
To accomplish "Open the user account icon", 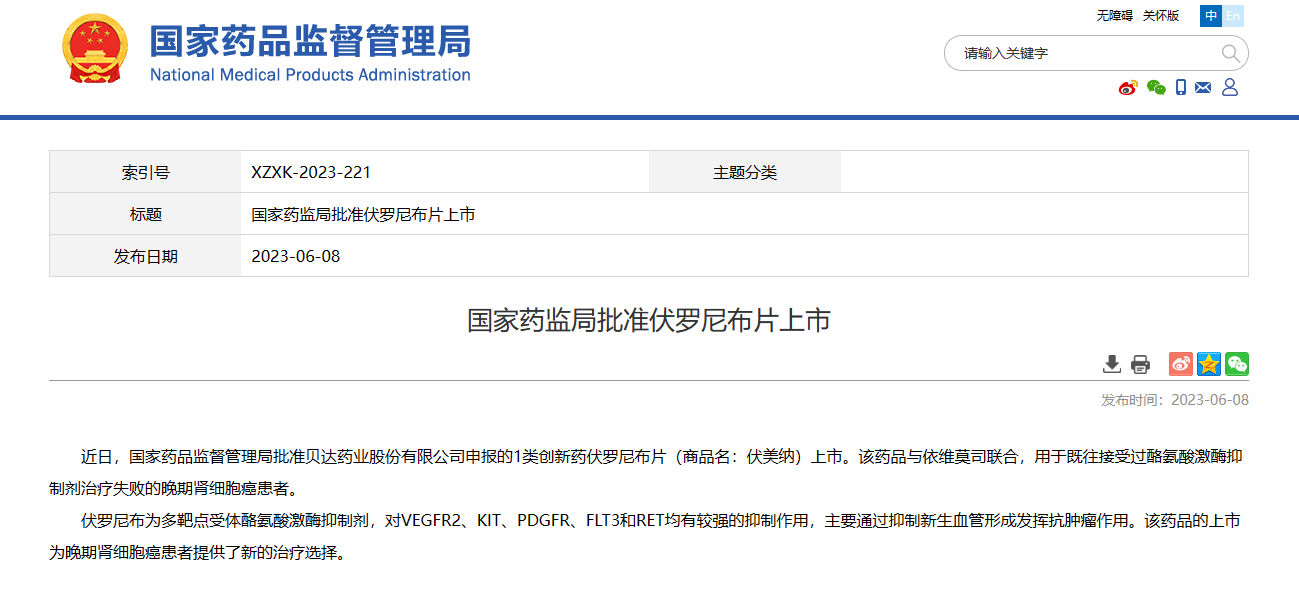I will pyautogui.click(x=1230, y=88).
